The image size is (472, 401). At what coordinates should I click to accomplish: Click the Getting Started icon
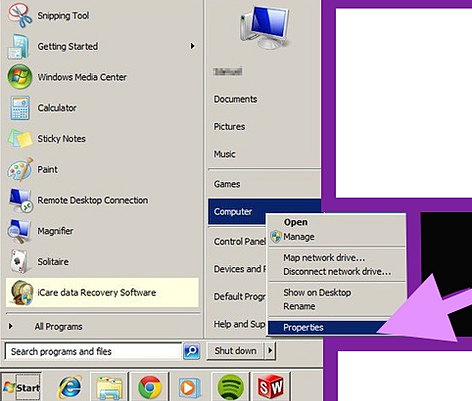(x=19, y=47)
